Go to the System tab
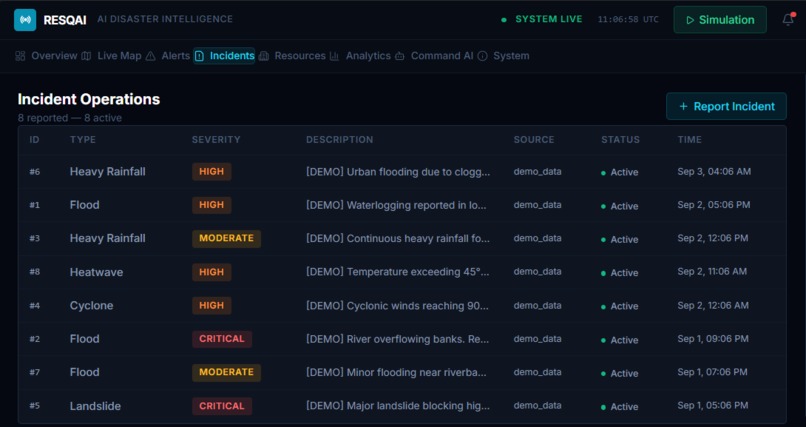 (503, 56)
